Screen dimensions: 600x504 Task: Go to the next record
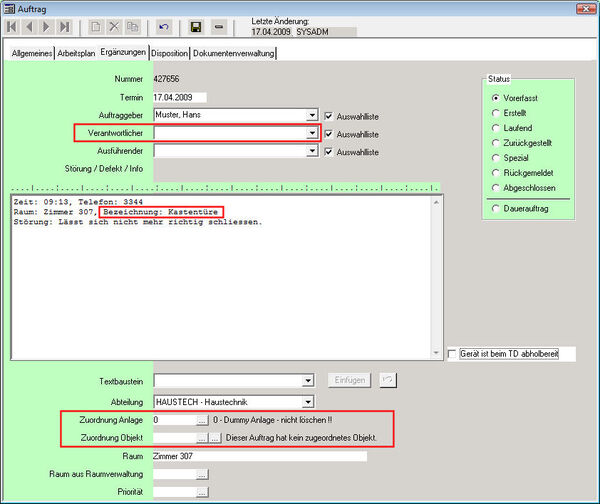47,27
